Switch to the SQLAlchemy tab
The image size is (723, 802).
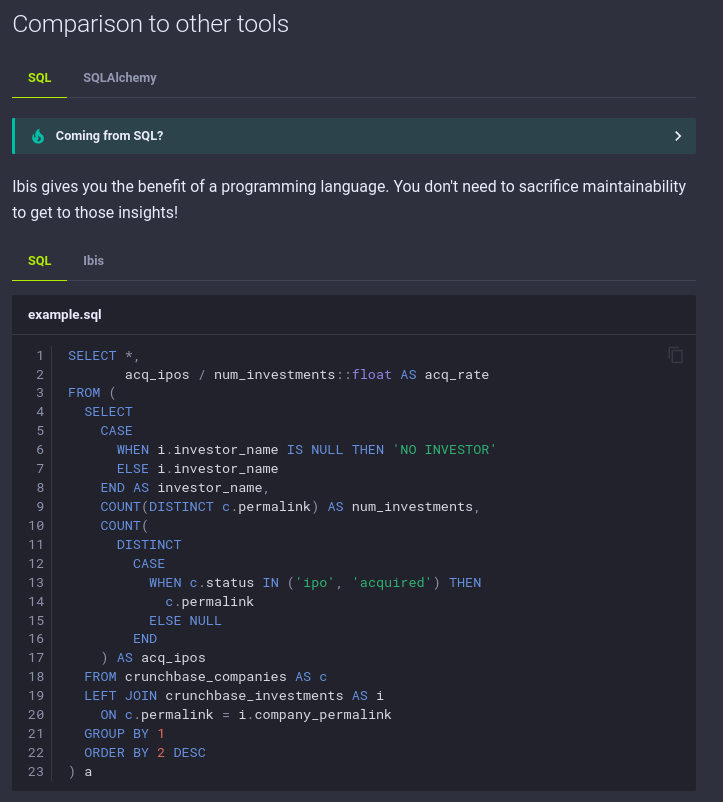[119, 77]
